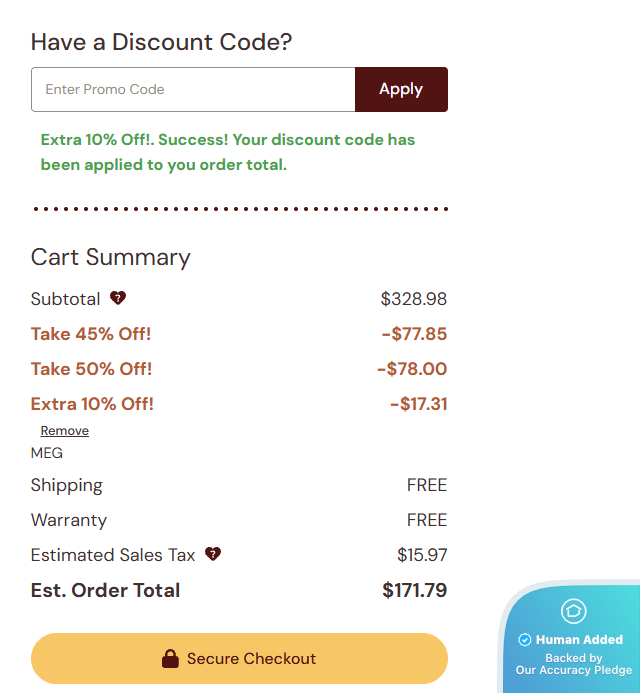Click the green discount success message
The height and width of the screenshot is (693, 640).
point(228,152)
